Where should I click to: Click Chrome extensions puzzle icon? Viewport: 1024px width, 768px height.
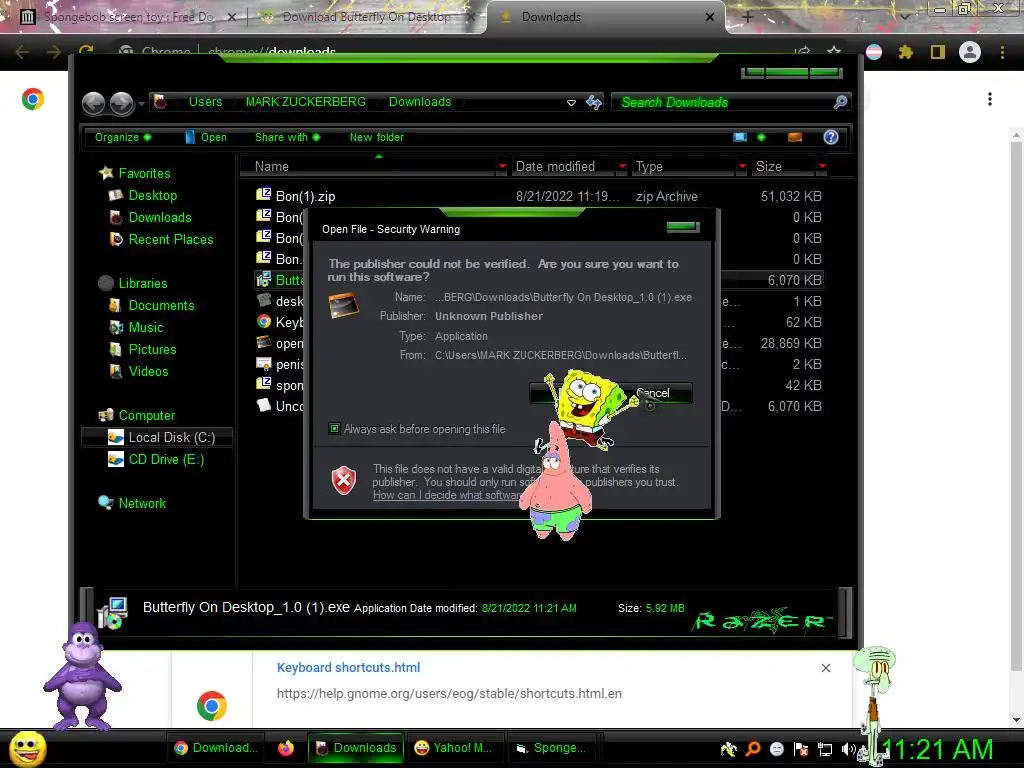coord(906,52)
